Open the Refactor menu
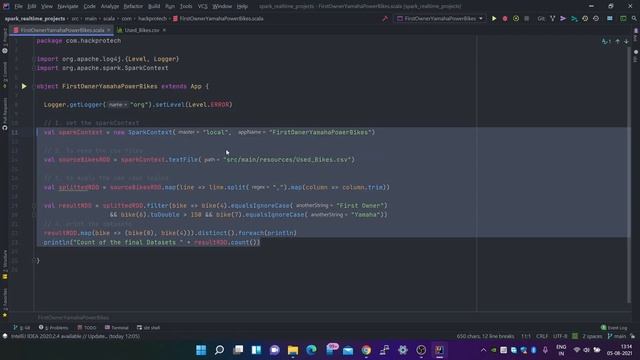Image resolution: width=640 pixels, height=360 pixels. 133,6
